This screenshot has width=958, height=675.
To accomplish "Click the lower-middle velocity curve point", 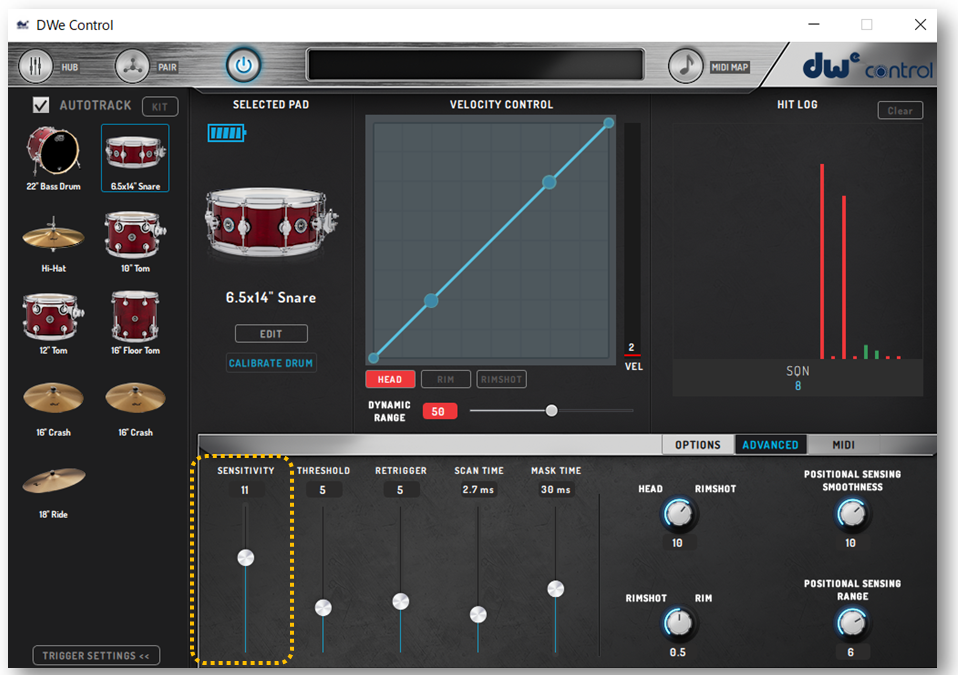I will click(x=431, y=301).
